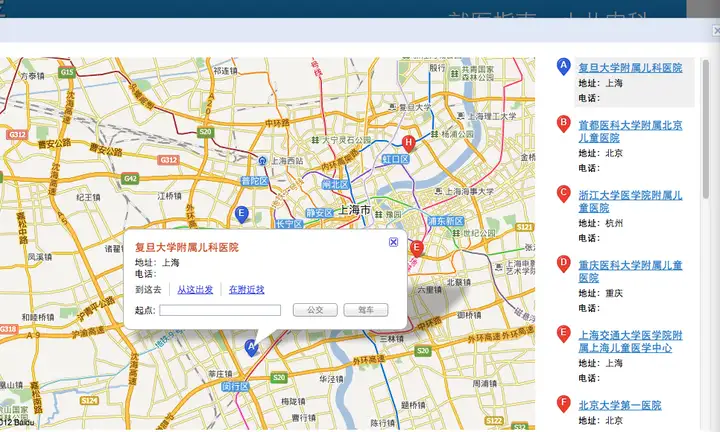Click the 杨浦公园 park icon
The image size is (720, 432).
434,134
